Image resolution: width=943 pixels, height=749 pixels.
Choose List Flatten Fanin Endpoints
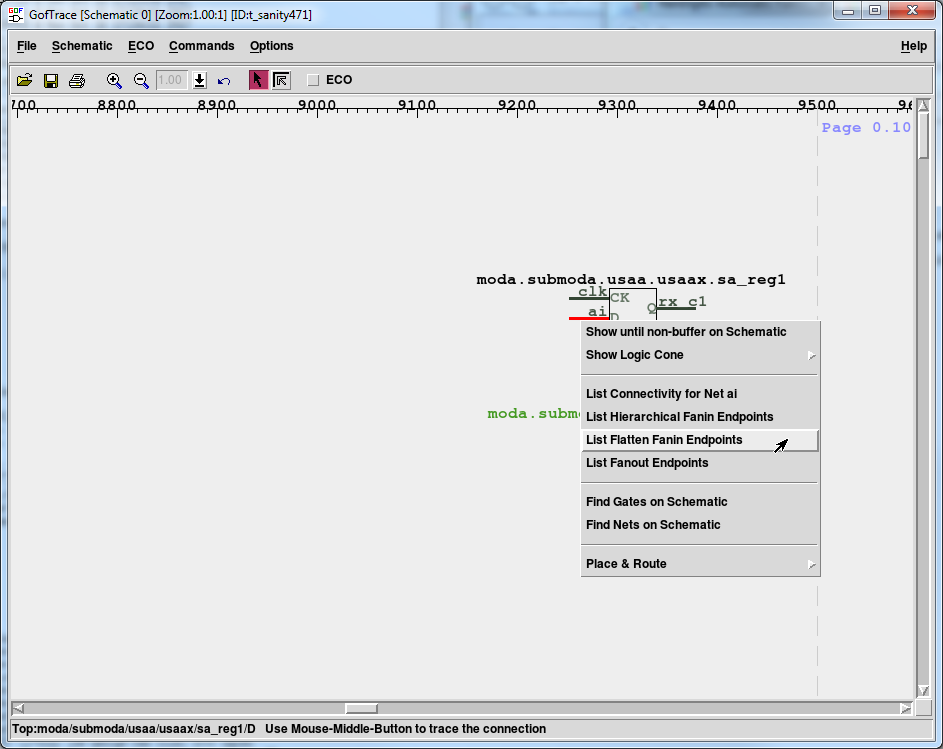pyautogui.click(x=664, y=440)
